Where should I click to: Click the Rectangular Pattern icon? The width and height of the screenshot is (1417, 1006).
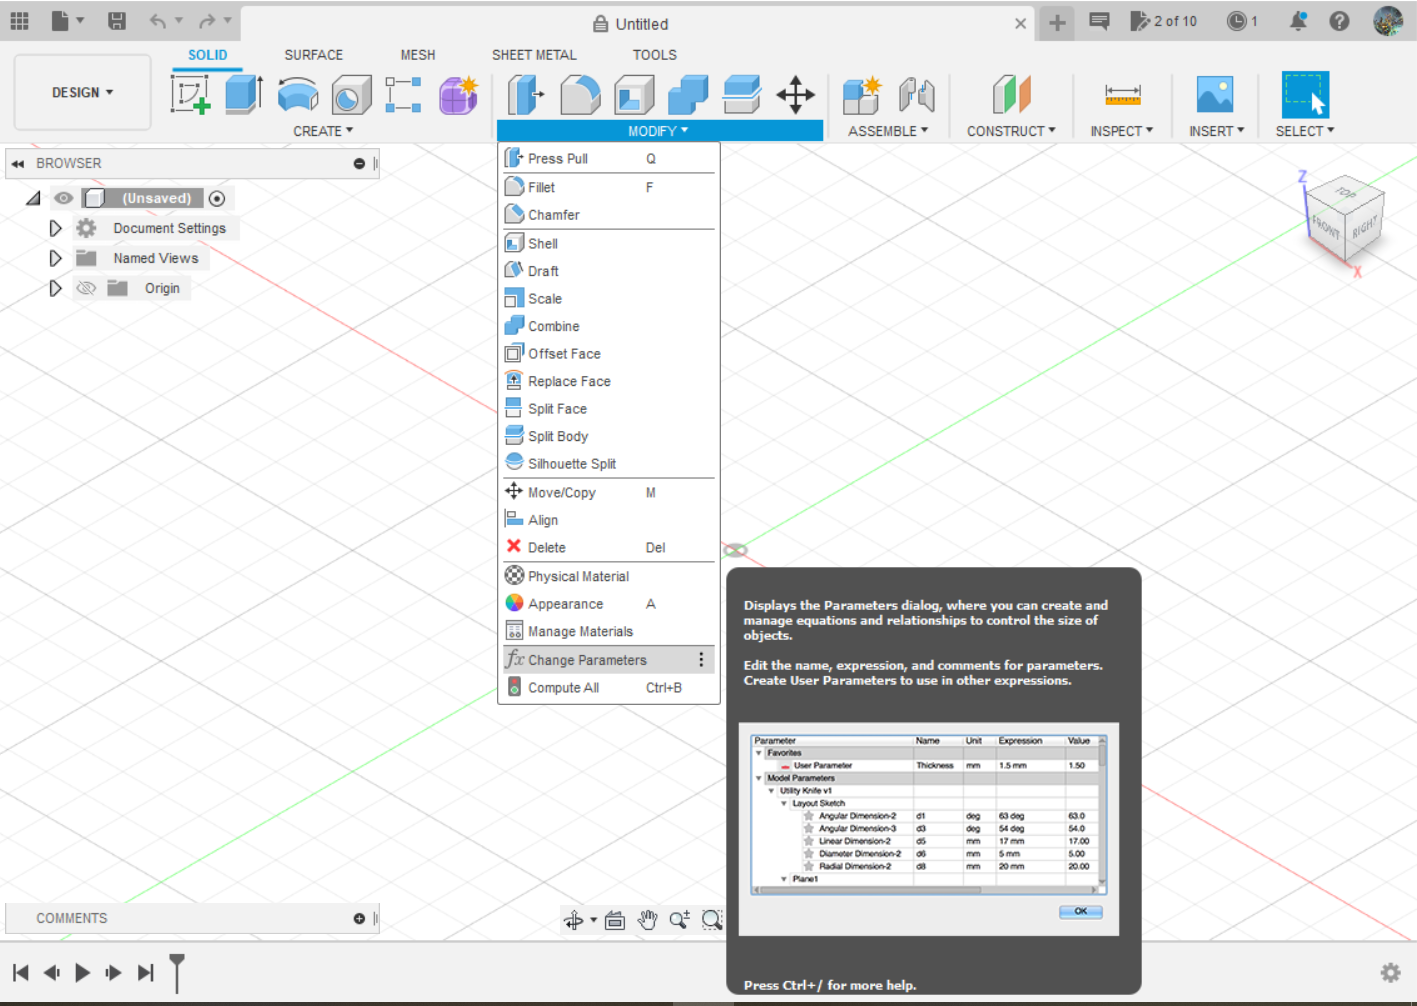point(403,95)
